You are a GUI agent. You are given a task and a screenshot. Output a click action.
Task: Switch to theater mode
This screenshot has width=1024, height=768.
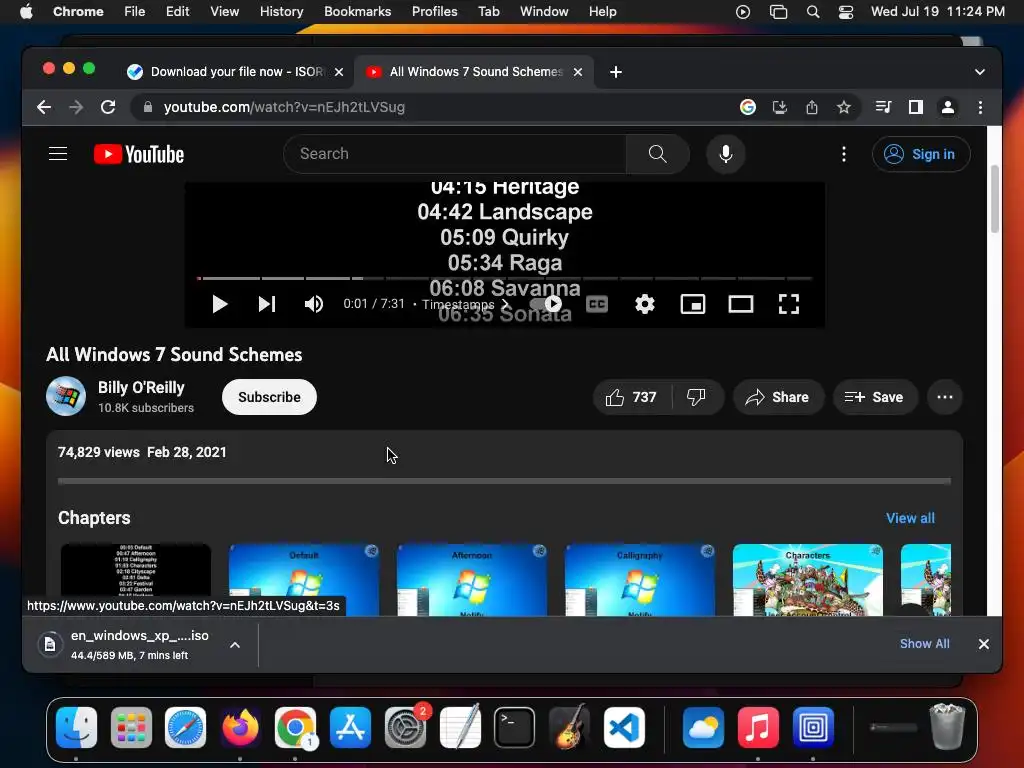click(x=741, y=304)
